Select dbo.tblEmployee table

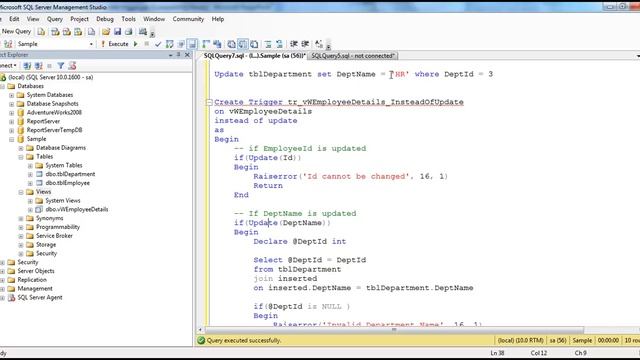tap(67, 183)
